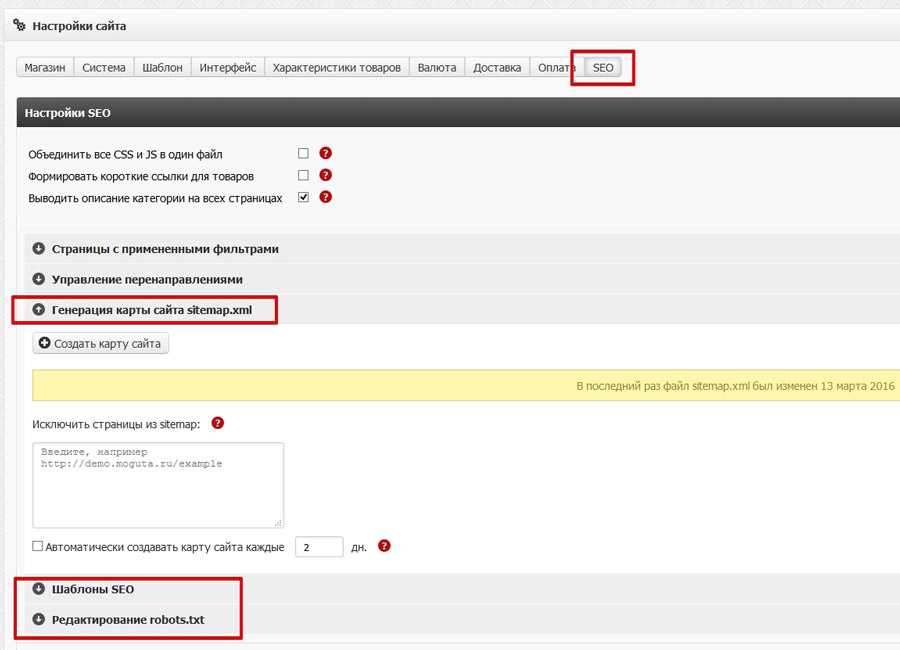This screenshot has height=650, width=900.
Task: Expand 'Управление перенаправлениями' section
Action: point(147,279)
